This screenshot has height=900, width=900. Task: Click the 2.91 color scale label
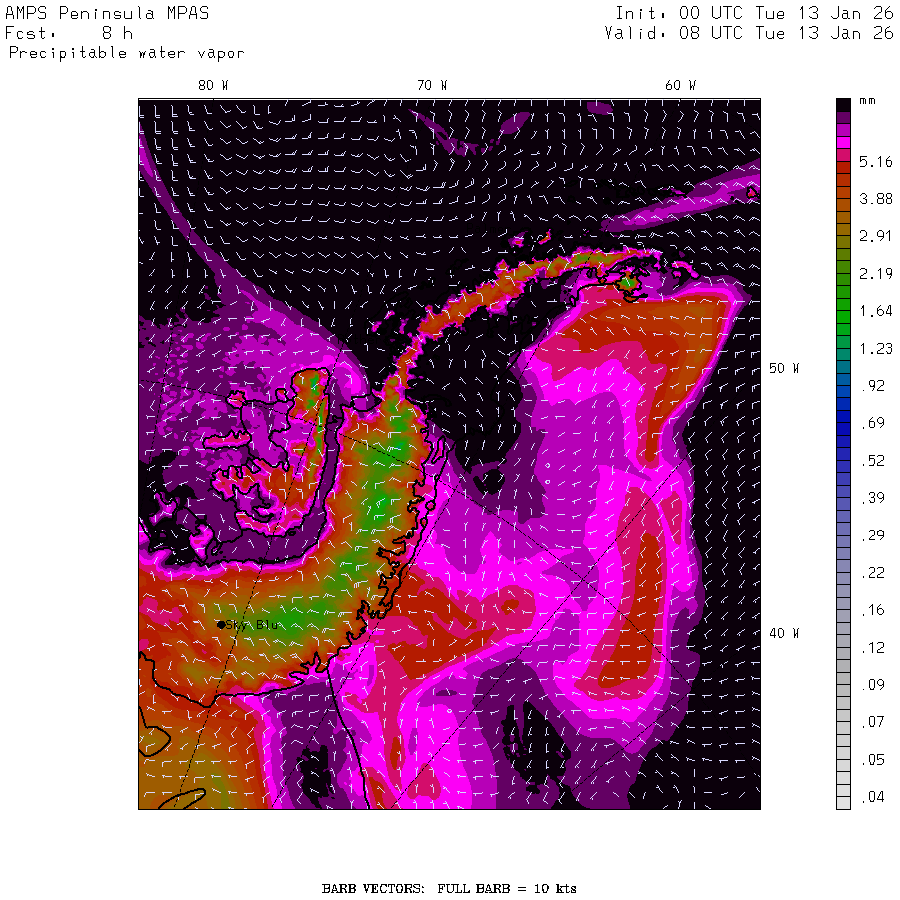tap(875, 236)
